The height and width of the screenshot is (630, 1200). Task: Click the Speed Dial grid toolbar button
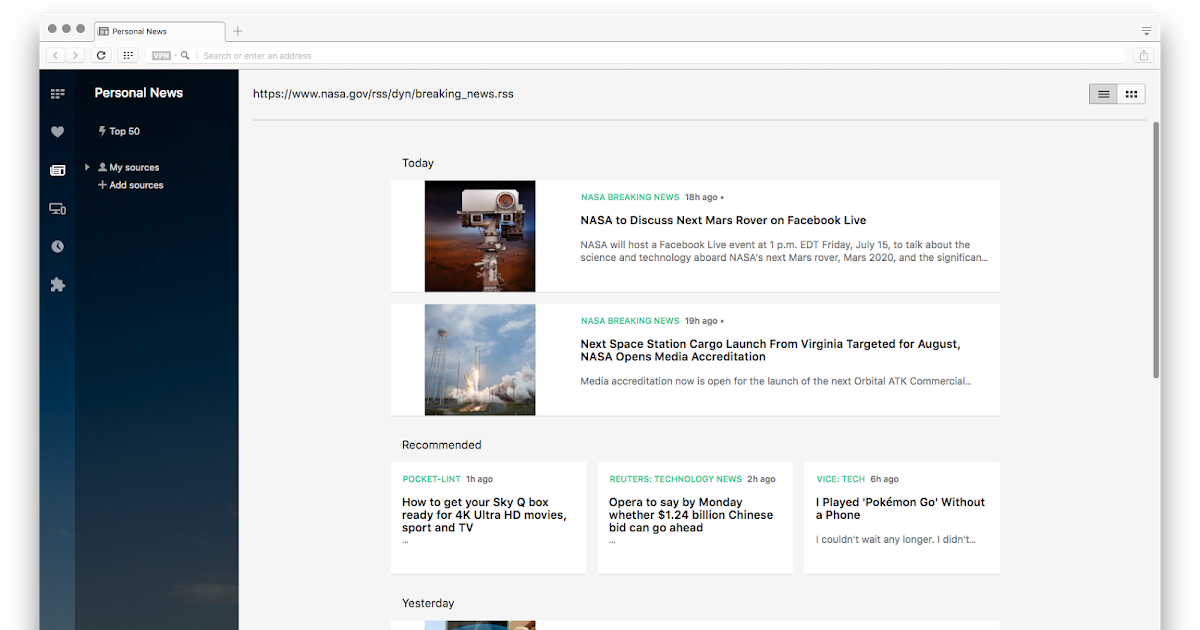click(x=128, y=56)
